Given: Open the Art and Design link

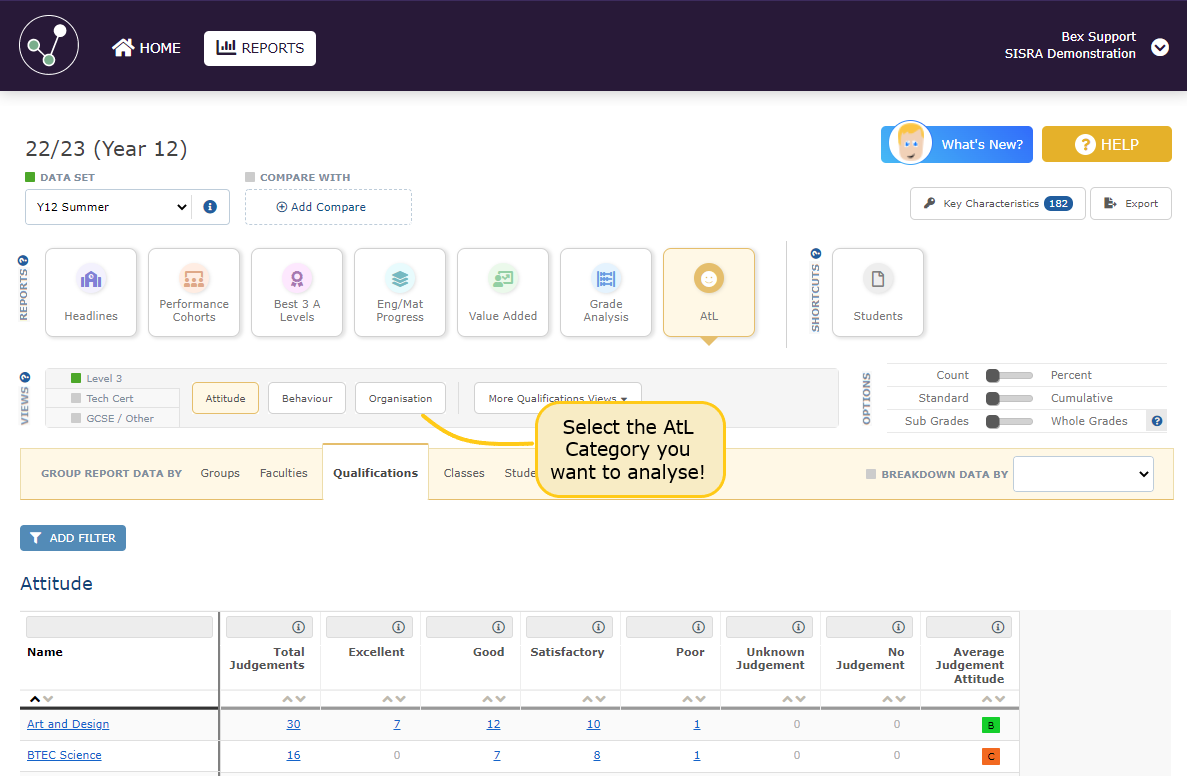Looking at the screenshot, I should tap(68, 724).
